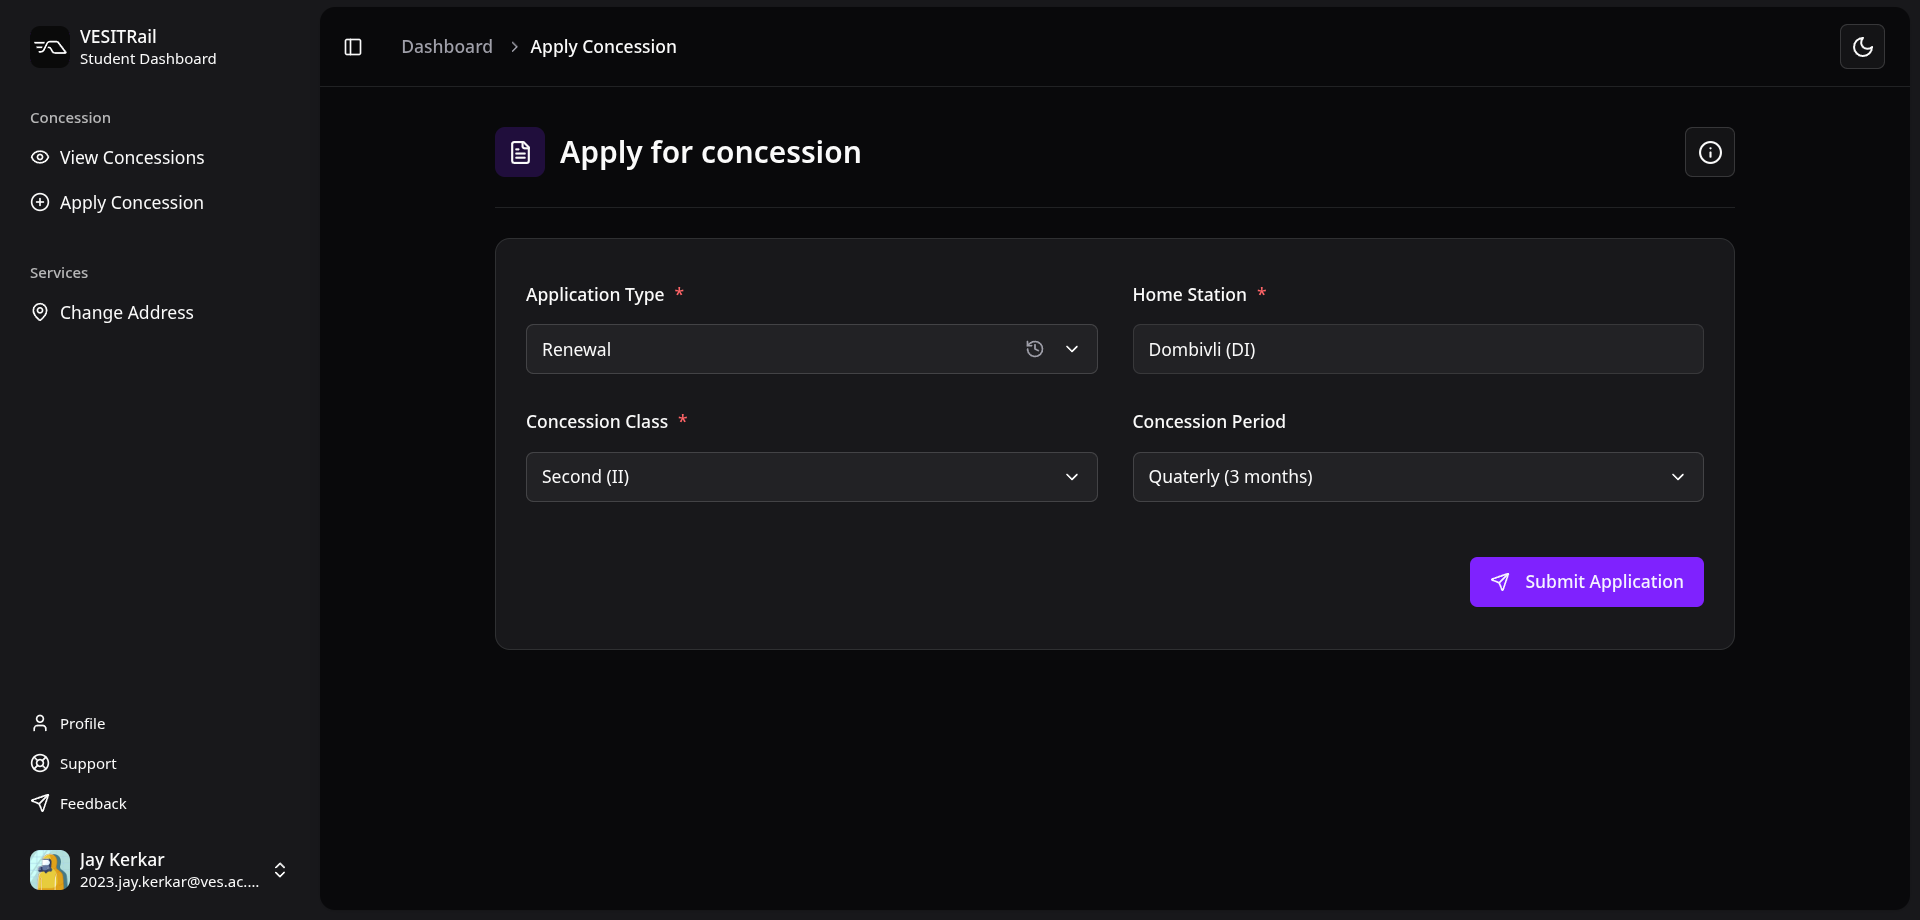The width and height of the screenshot is (1920, 920).
Task: Click the plus icon beside Apply Concession
Action: coord(39,202)
